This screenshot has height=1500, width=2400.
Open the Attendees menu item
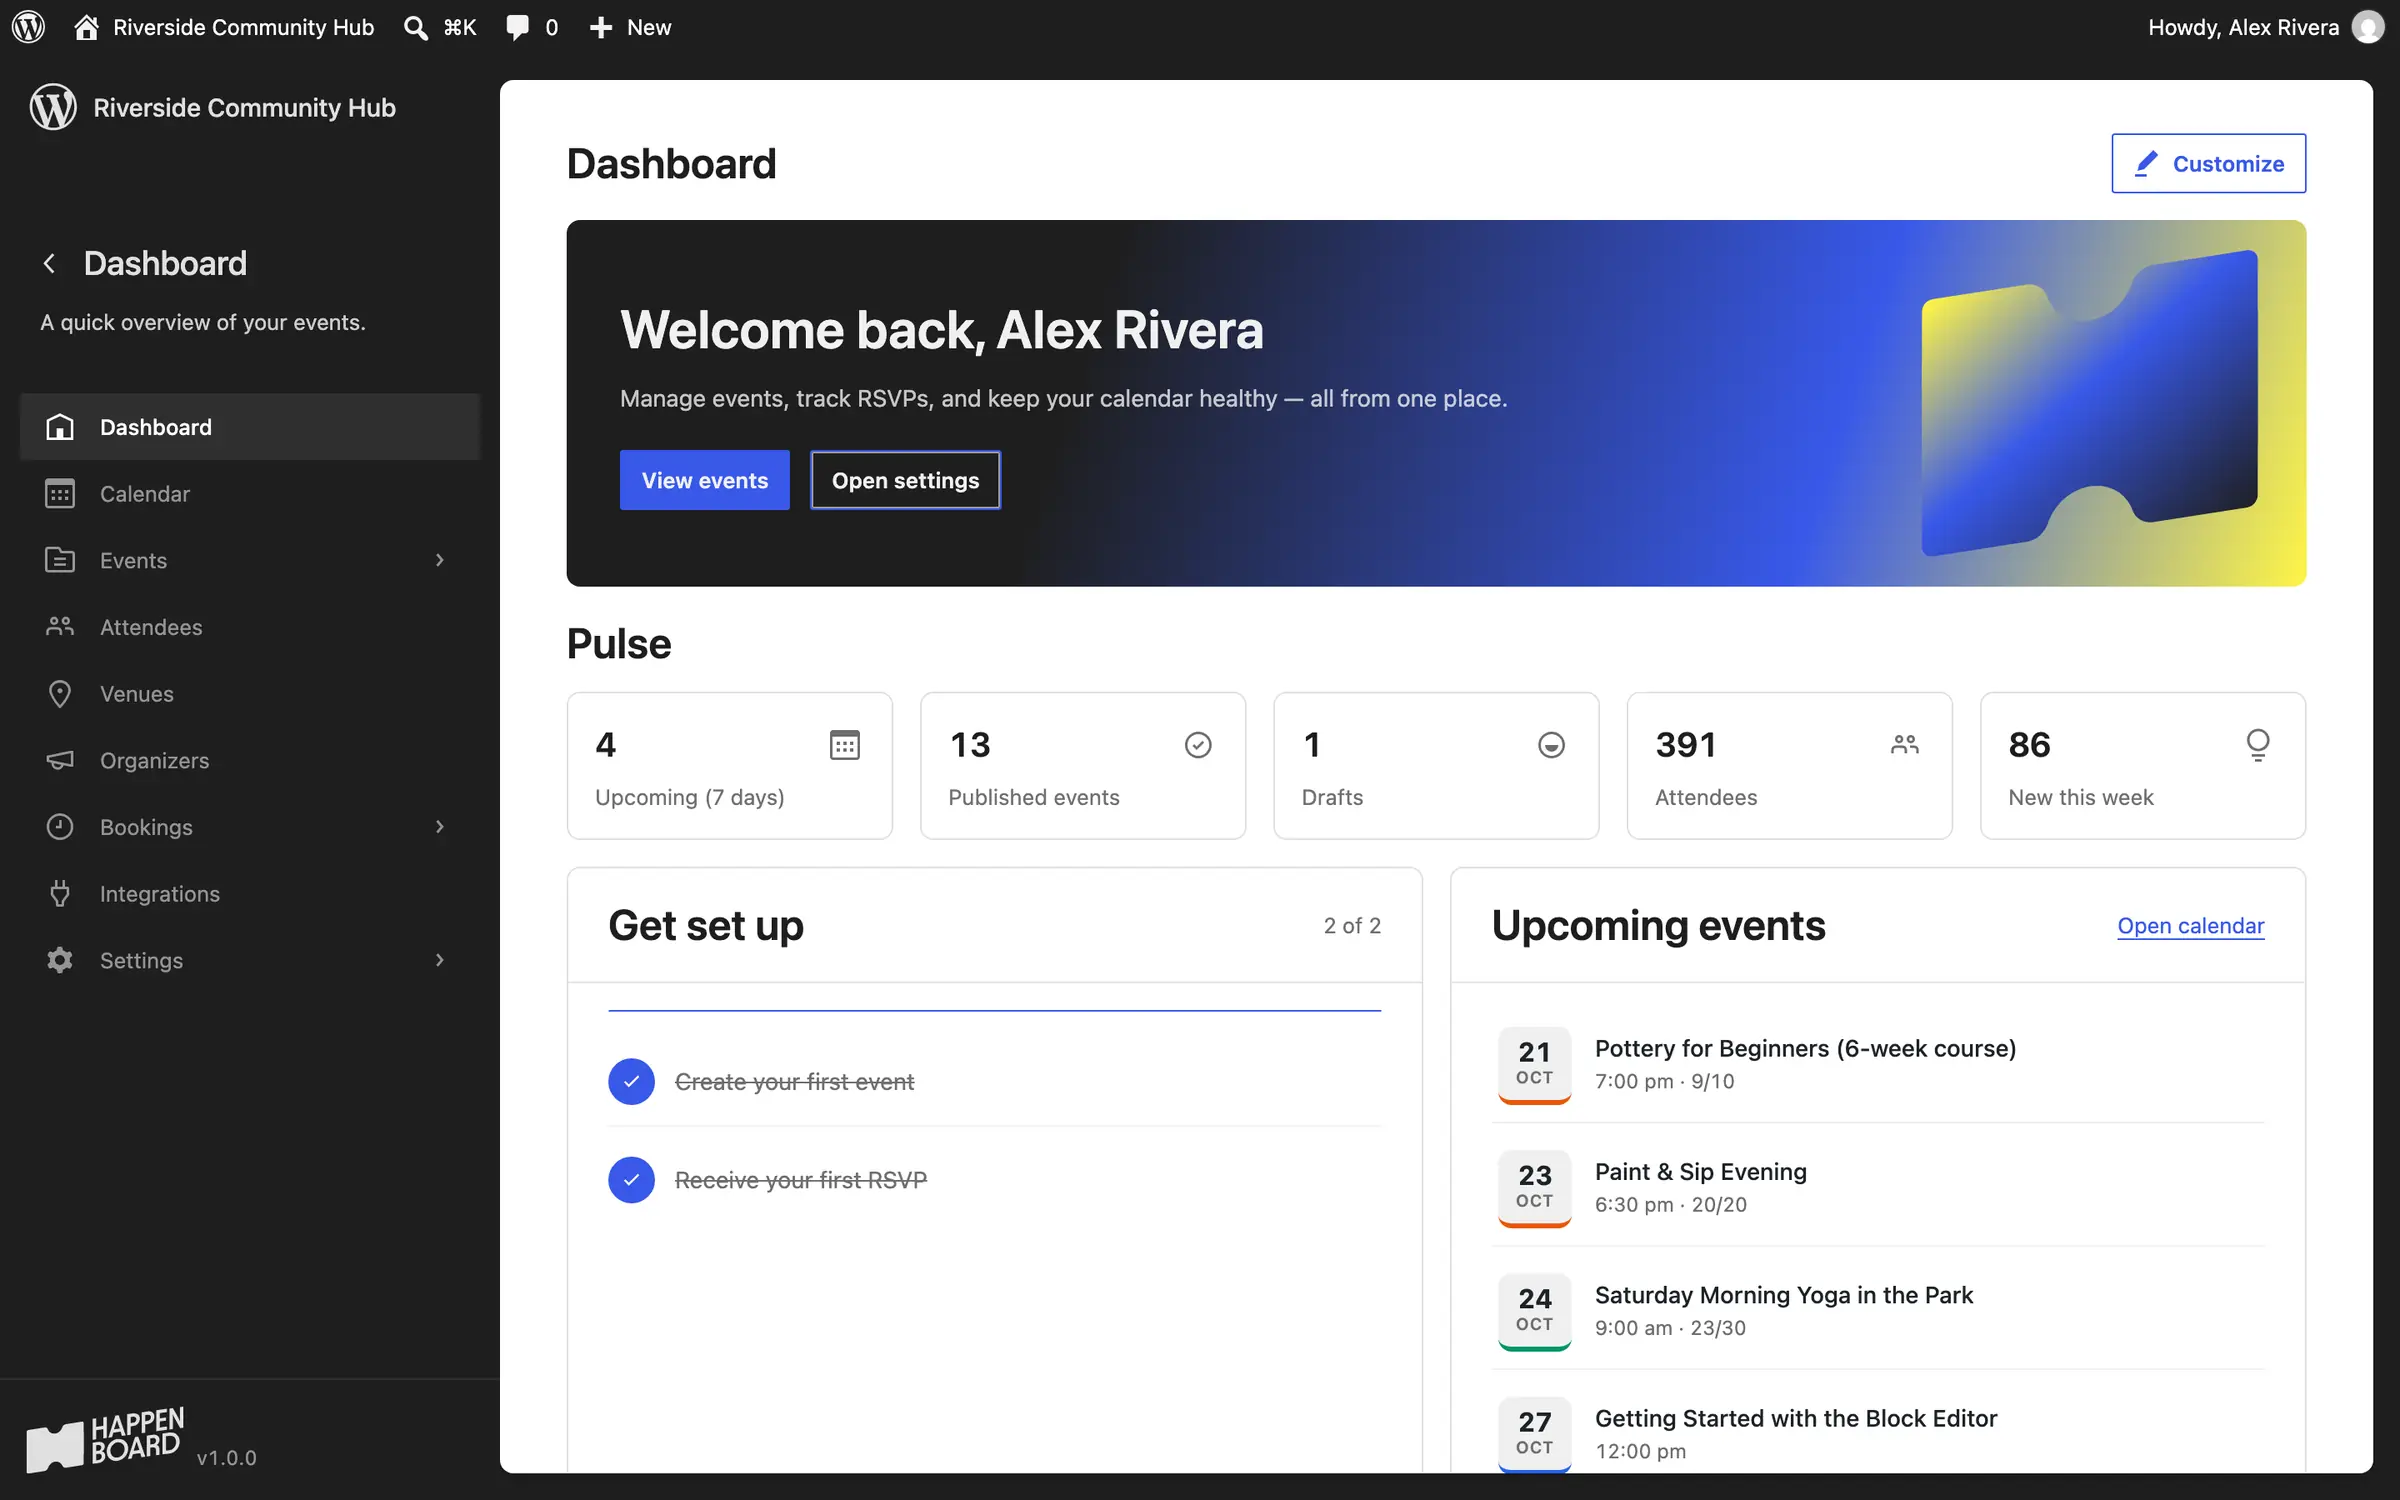point(250,627)
